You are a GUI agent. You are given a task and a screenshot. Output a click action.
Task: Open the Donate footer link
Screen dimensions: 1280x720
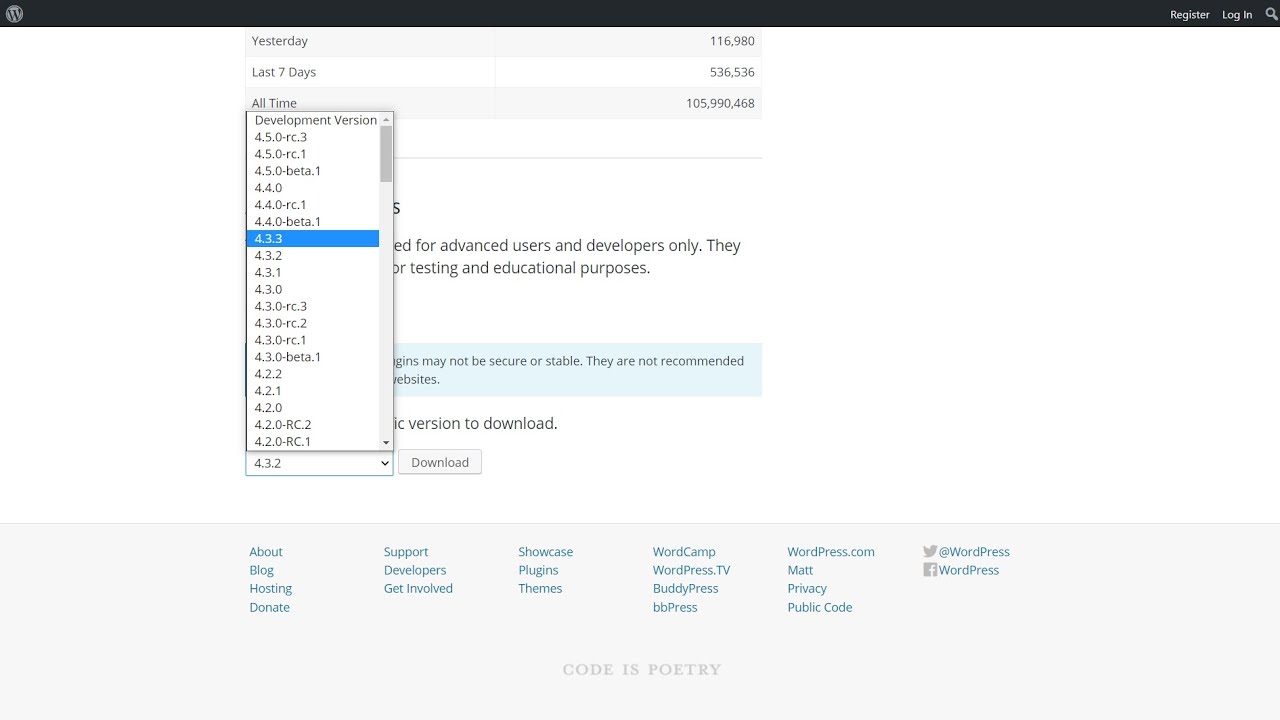[x=270, y=607]
